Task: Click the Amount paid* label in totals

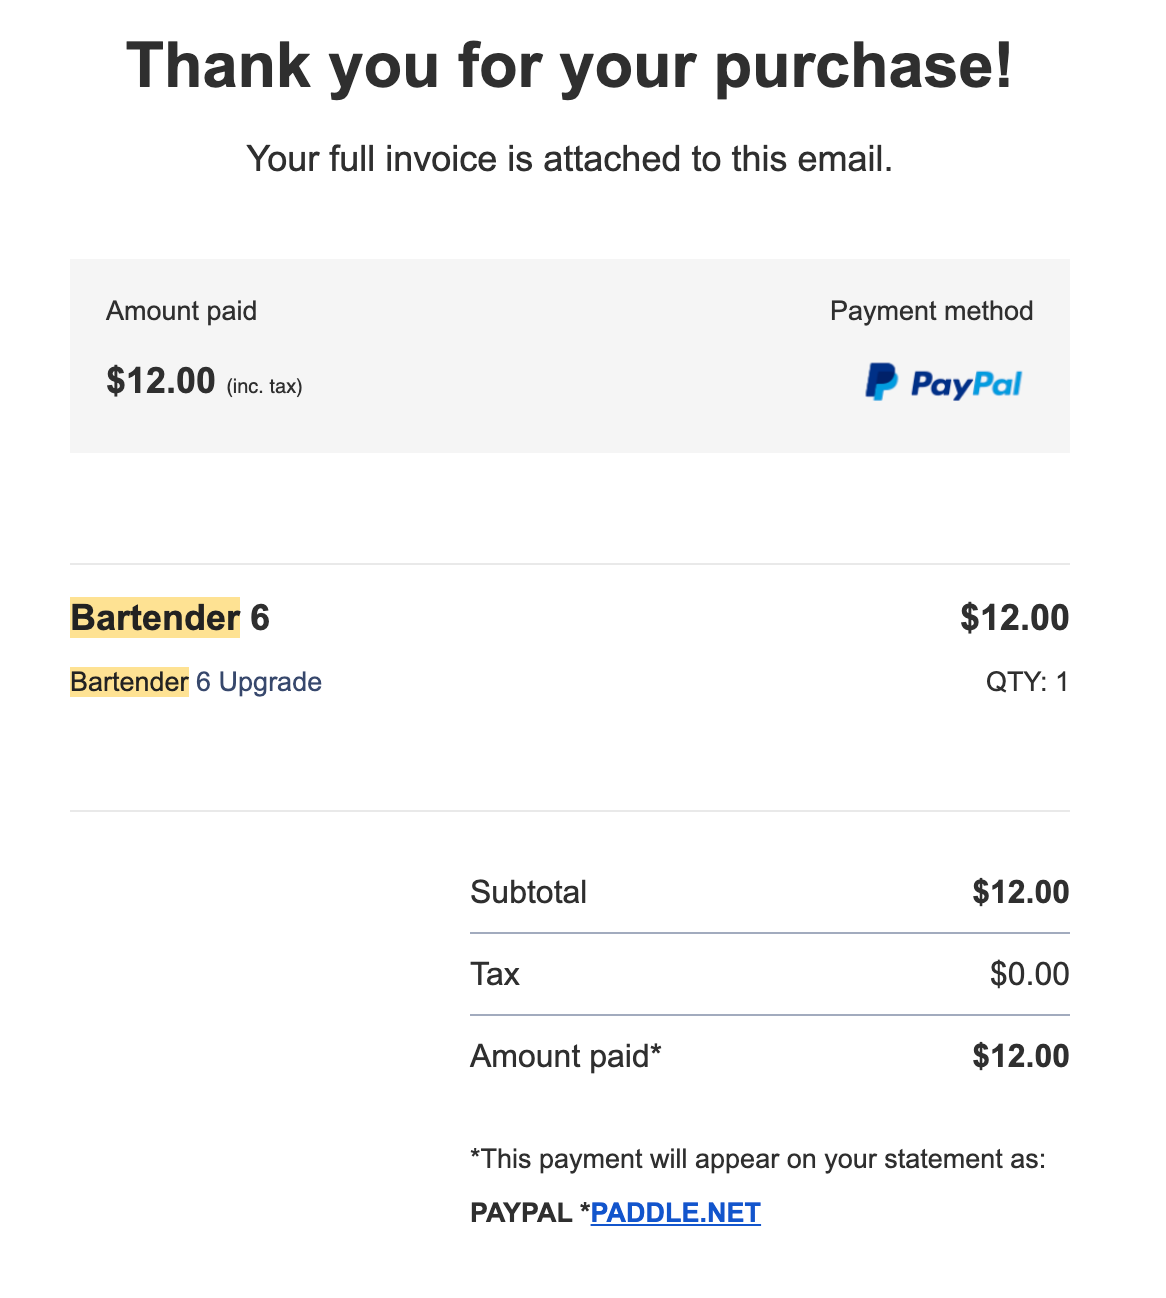Action: pyautogui.click(x=566, y=1056)
